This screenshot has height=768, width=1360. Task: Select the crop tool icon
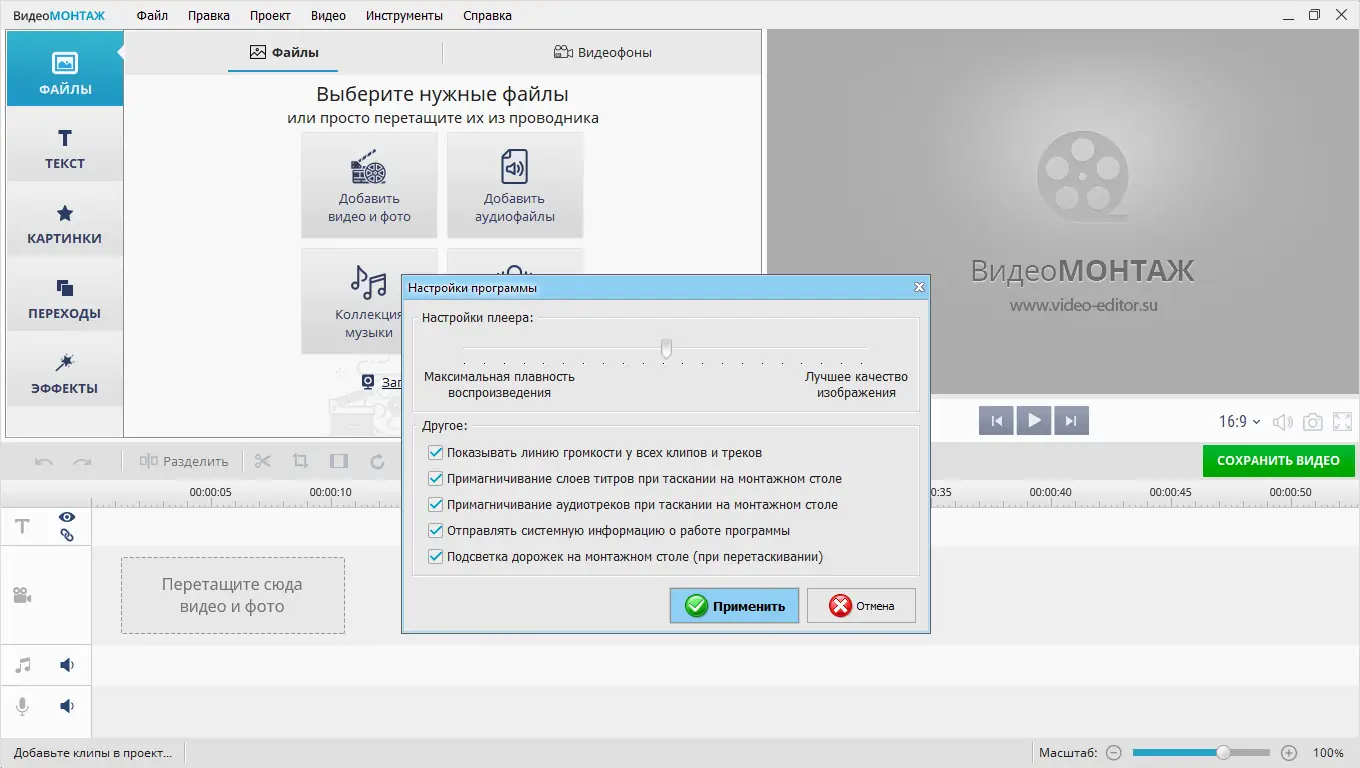(300, 461)
